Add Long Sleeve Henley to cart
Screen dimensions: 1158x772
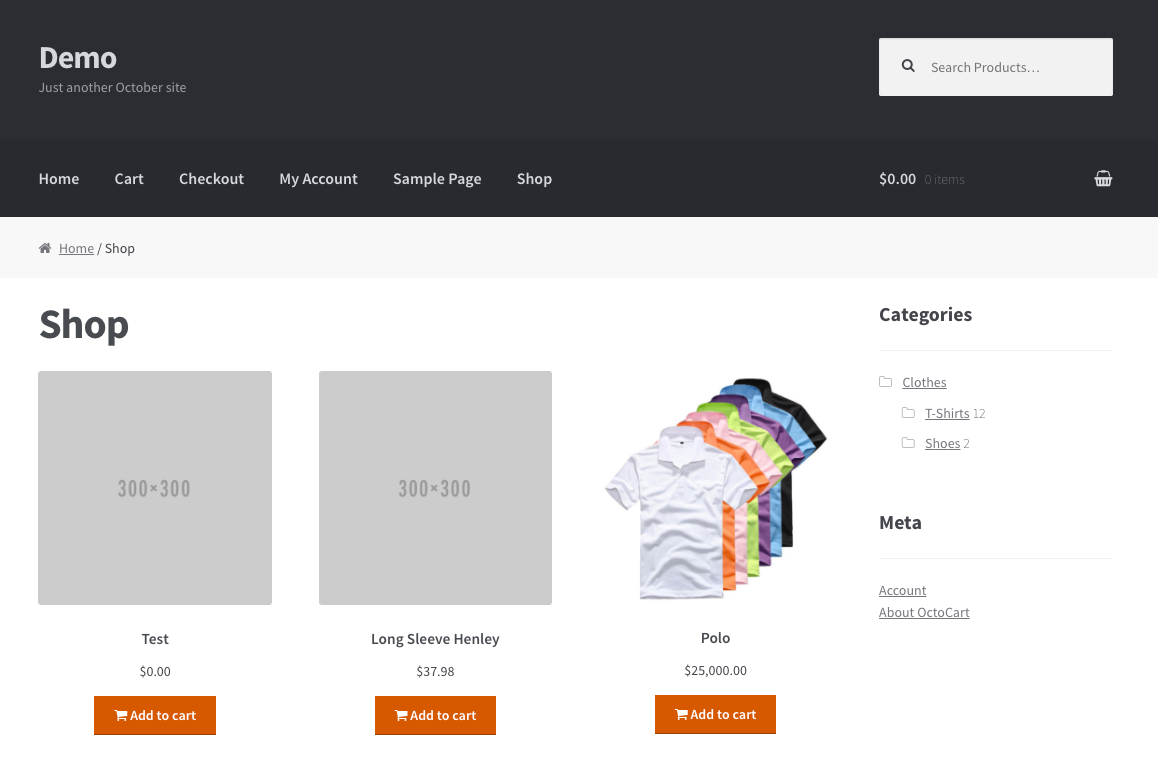436,715
